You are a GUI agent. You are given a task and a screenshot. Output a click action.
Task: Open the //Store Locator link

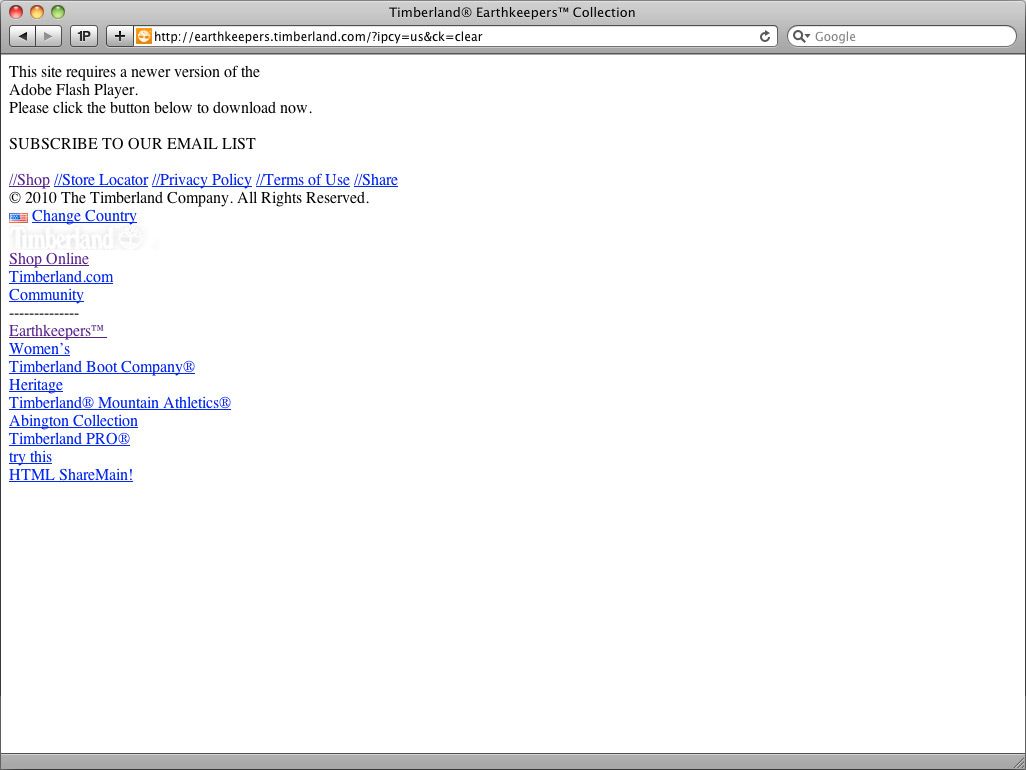tap(101, 180)
